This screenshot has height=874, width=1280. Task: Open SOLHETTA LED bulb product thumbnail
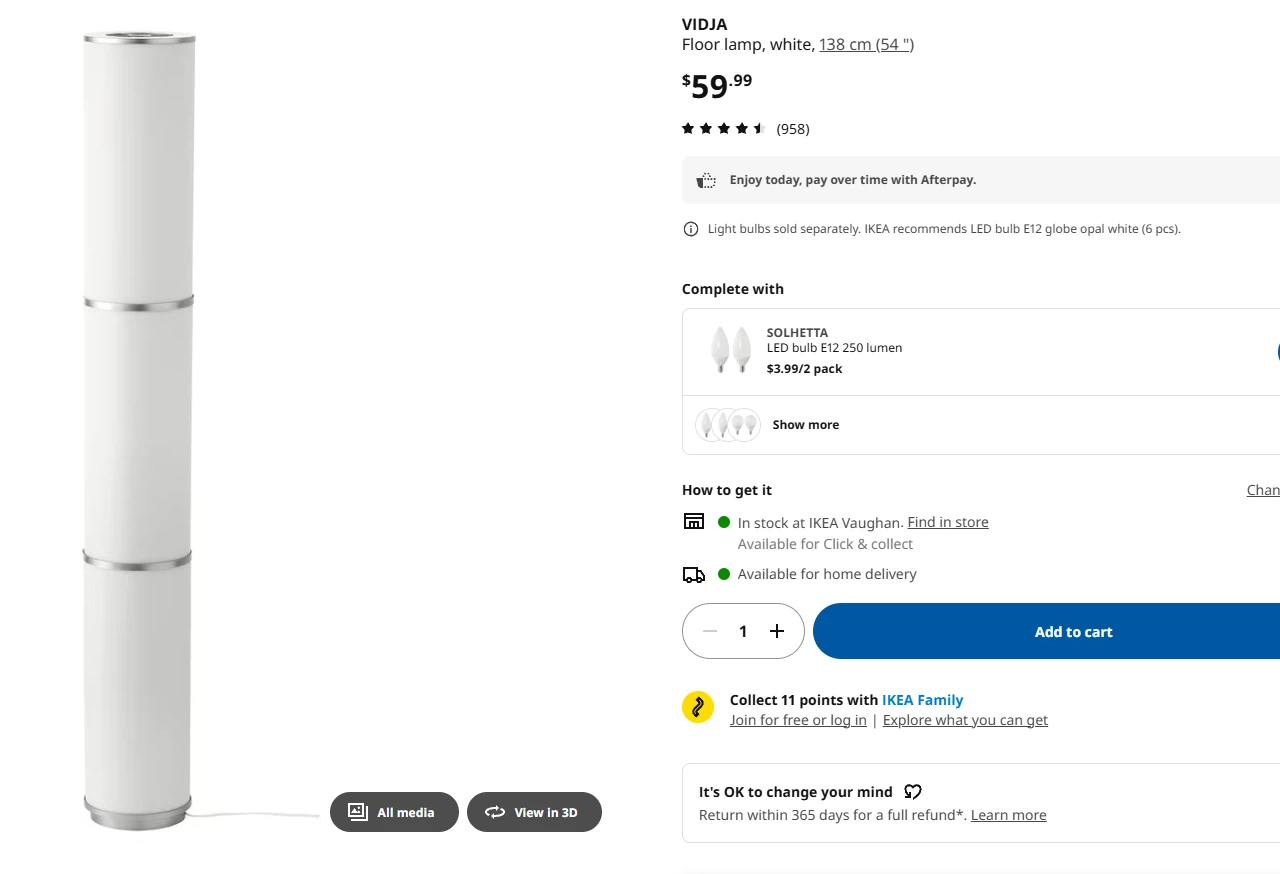click(730, 350)
